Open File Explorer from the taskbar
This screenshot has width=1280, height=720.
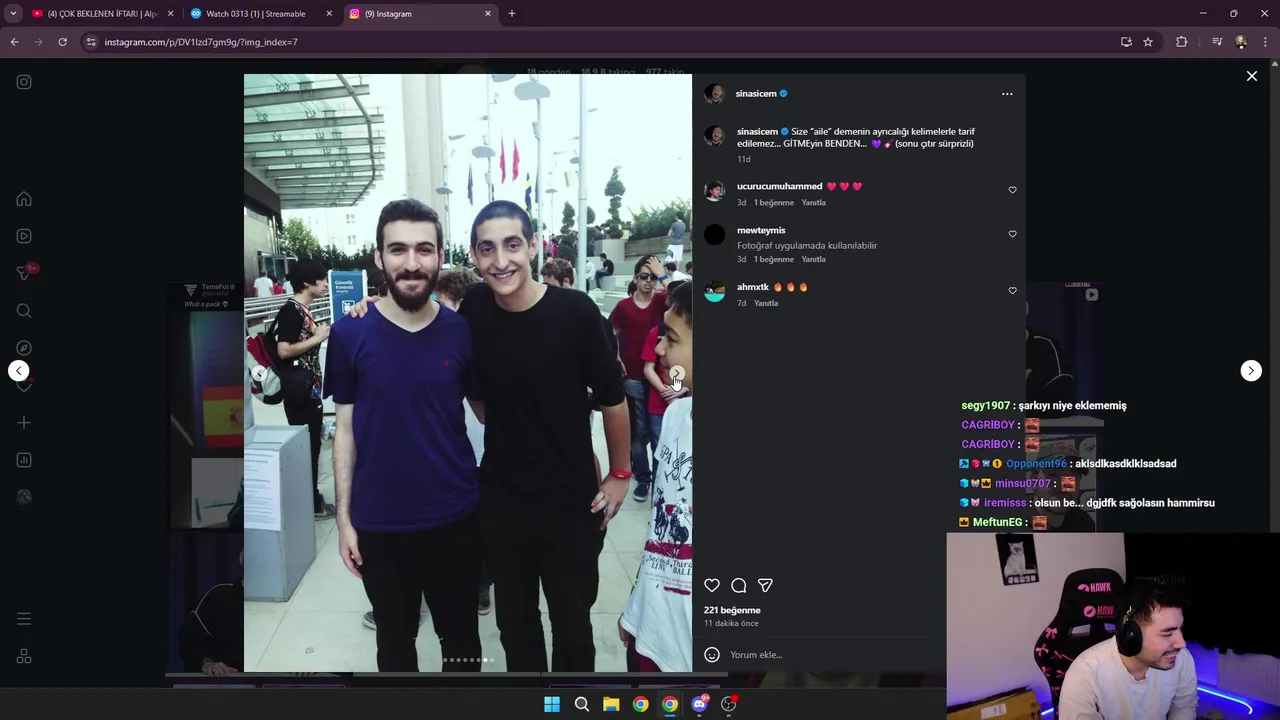point(611,704)
